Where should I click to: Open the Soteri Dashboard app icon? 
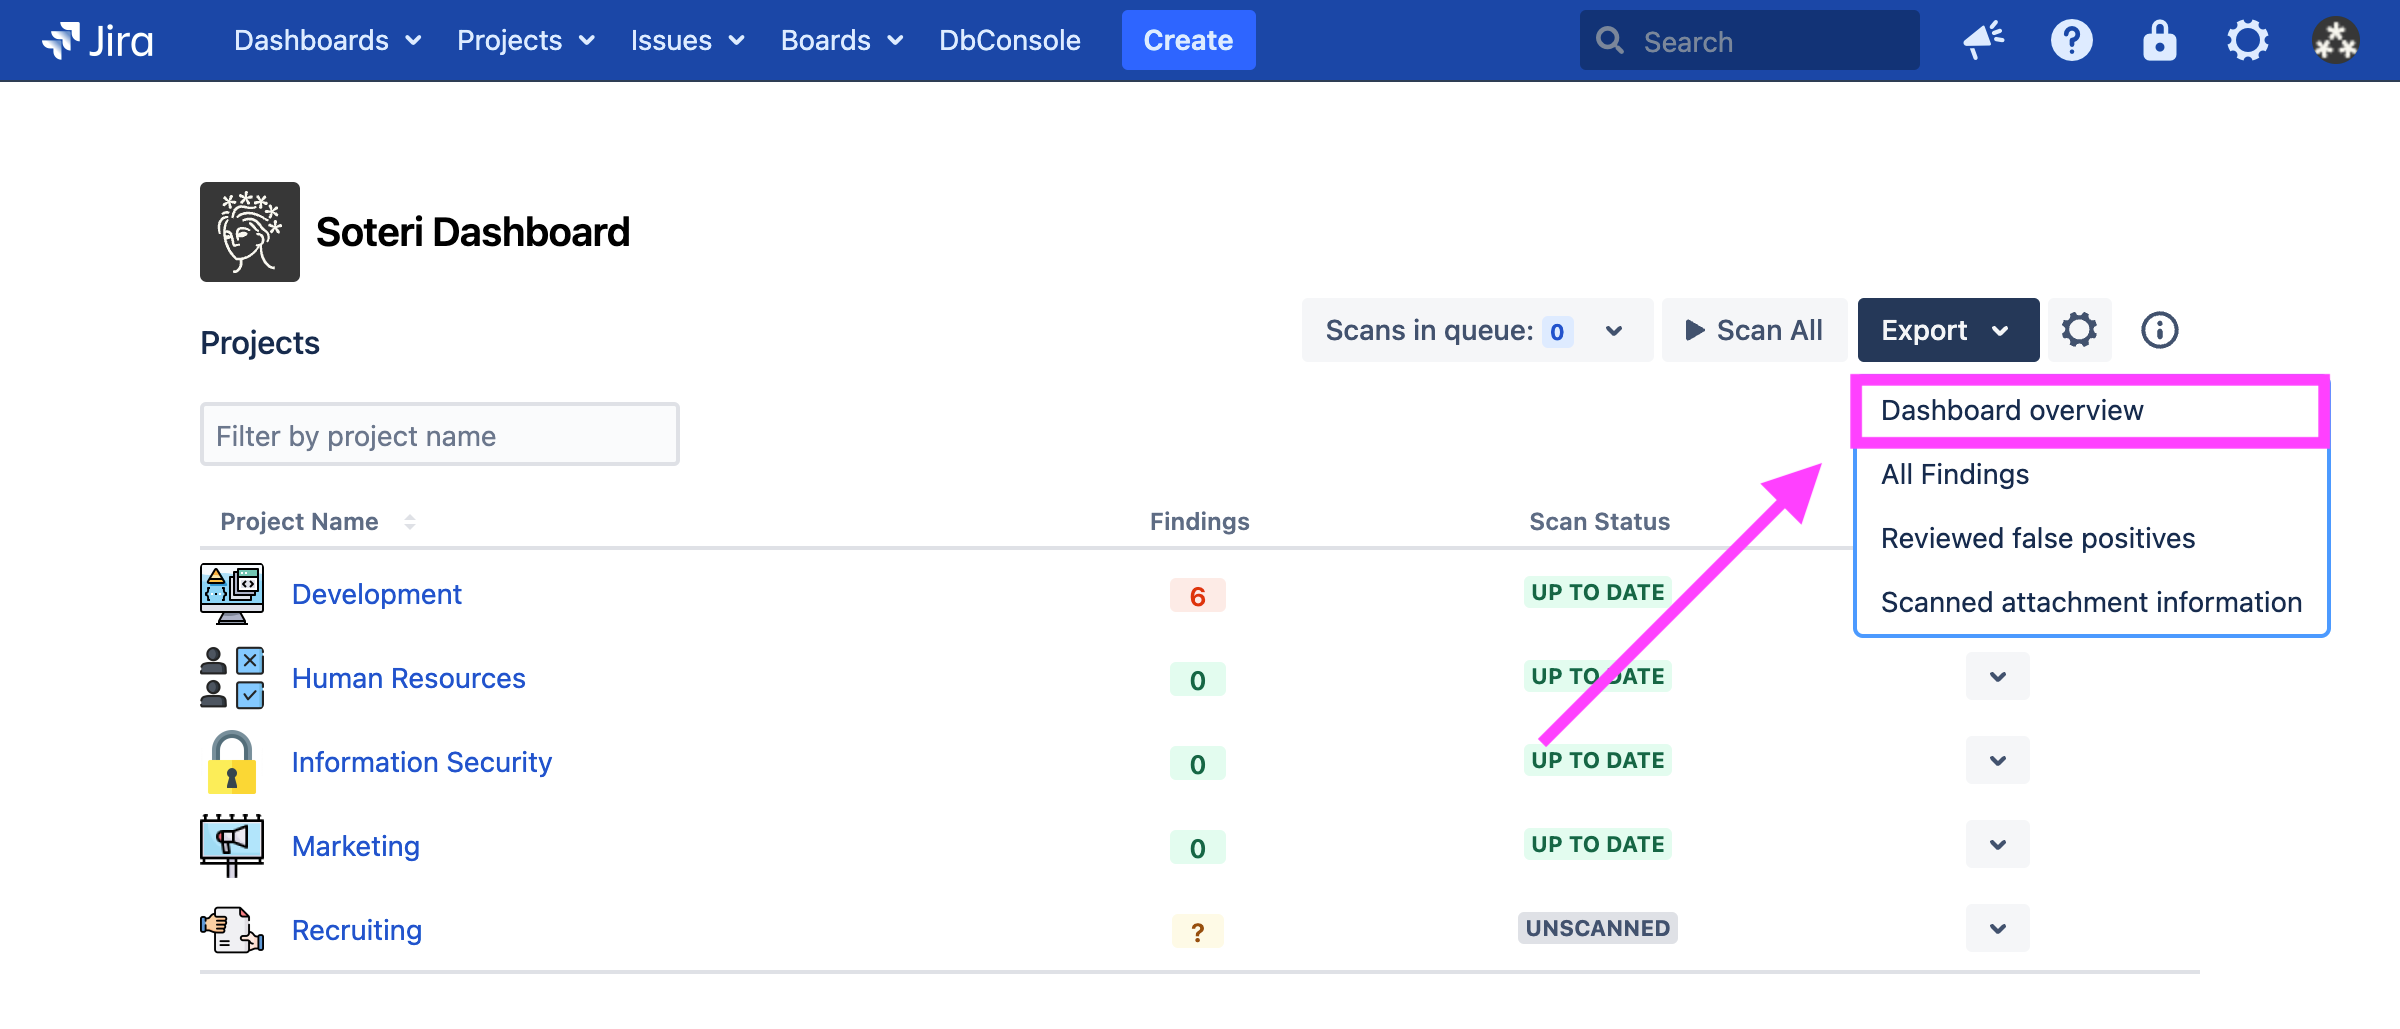(x=249, y=231)
